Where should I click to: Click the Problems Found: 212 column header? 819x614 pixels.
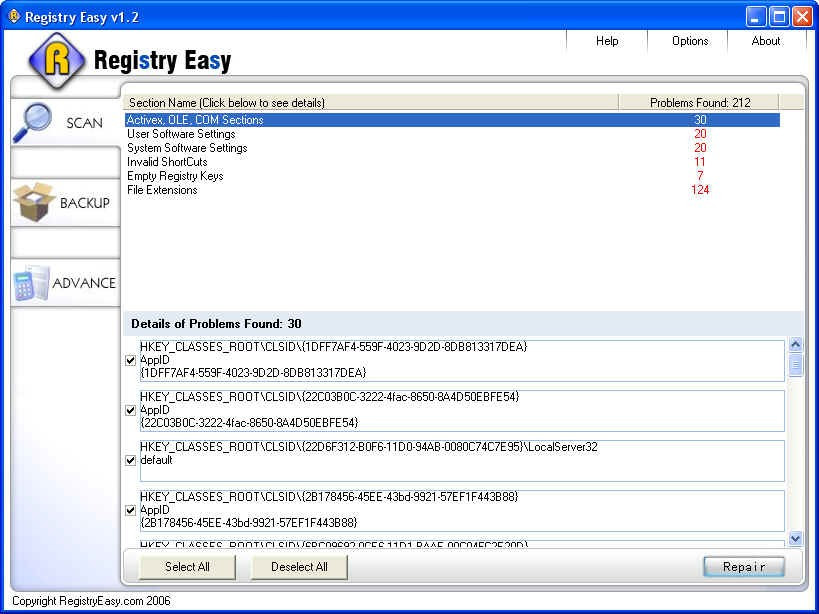699,102
